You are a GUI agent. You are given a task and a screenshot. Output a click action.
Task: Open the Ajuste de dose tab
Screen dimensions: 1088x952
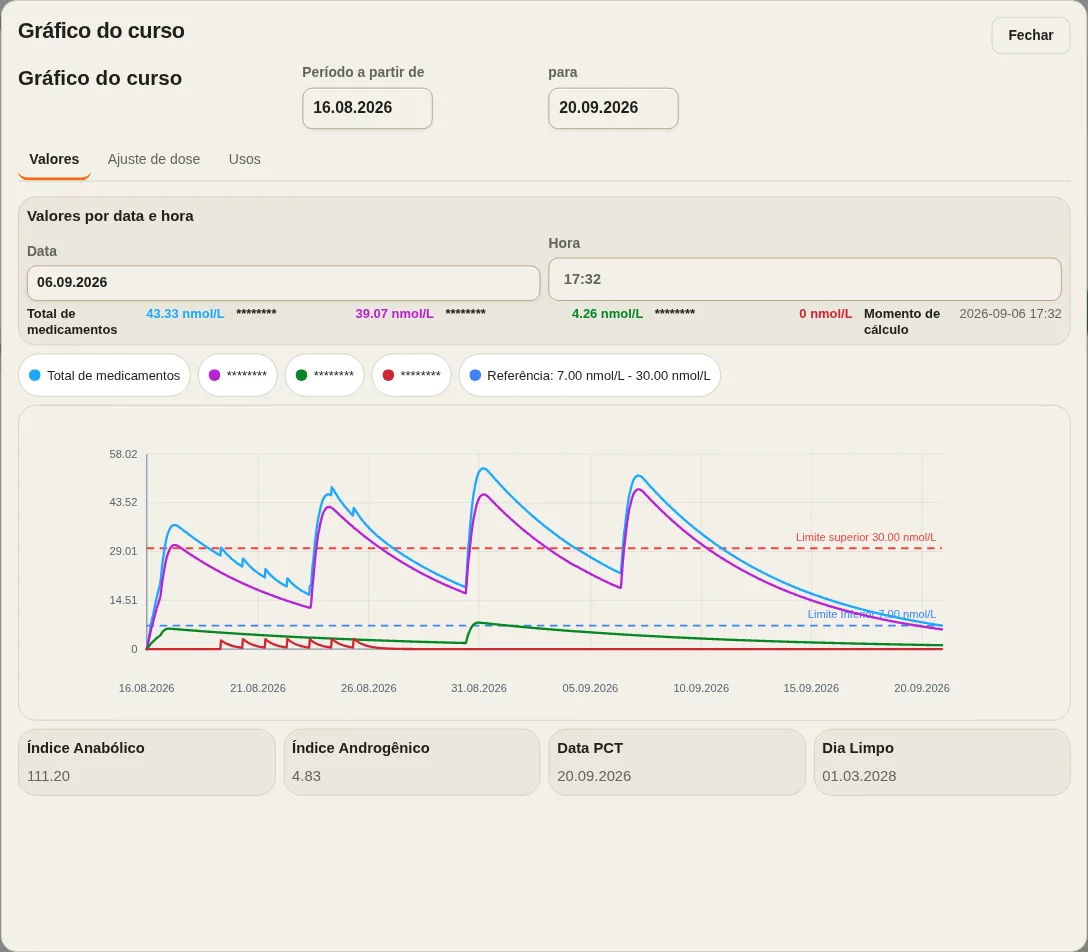[153, 160]
